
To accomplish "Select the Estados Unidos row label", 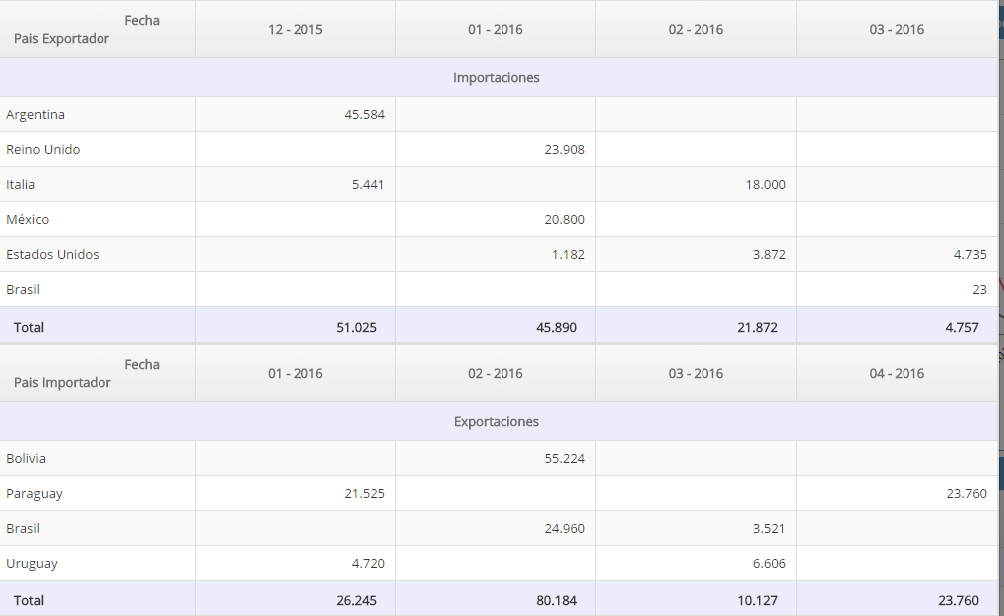I will tap(53, 254).
